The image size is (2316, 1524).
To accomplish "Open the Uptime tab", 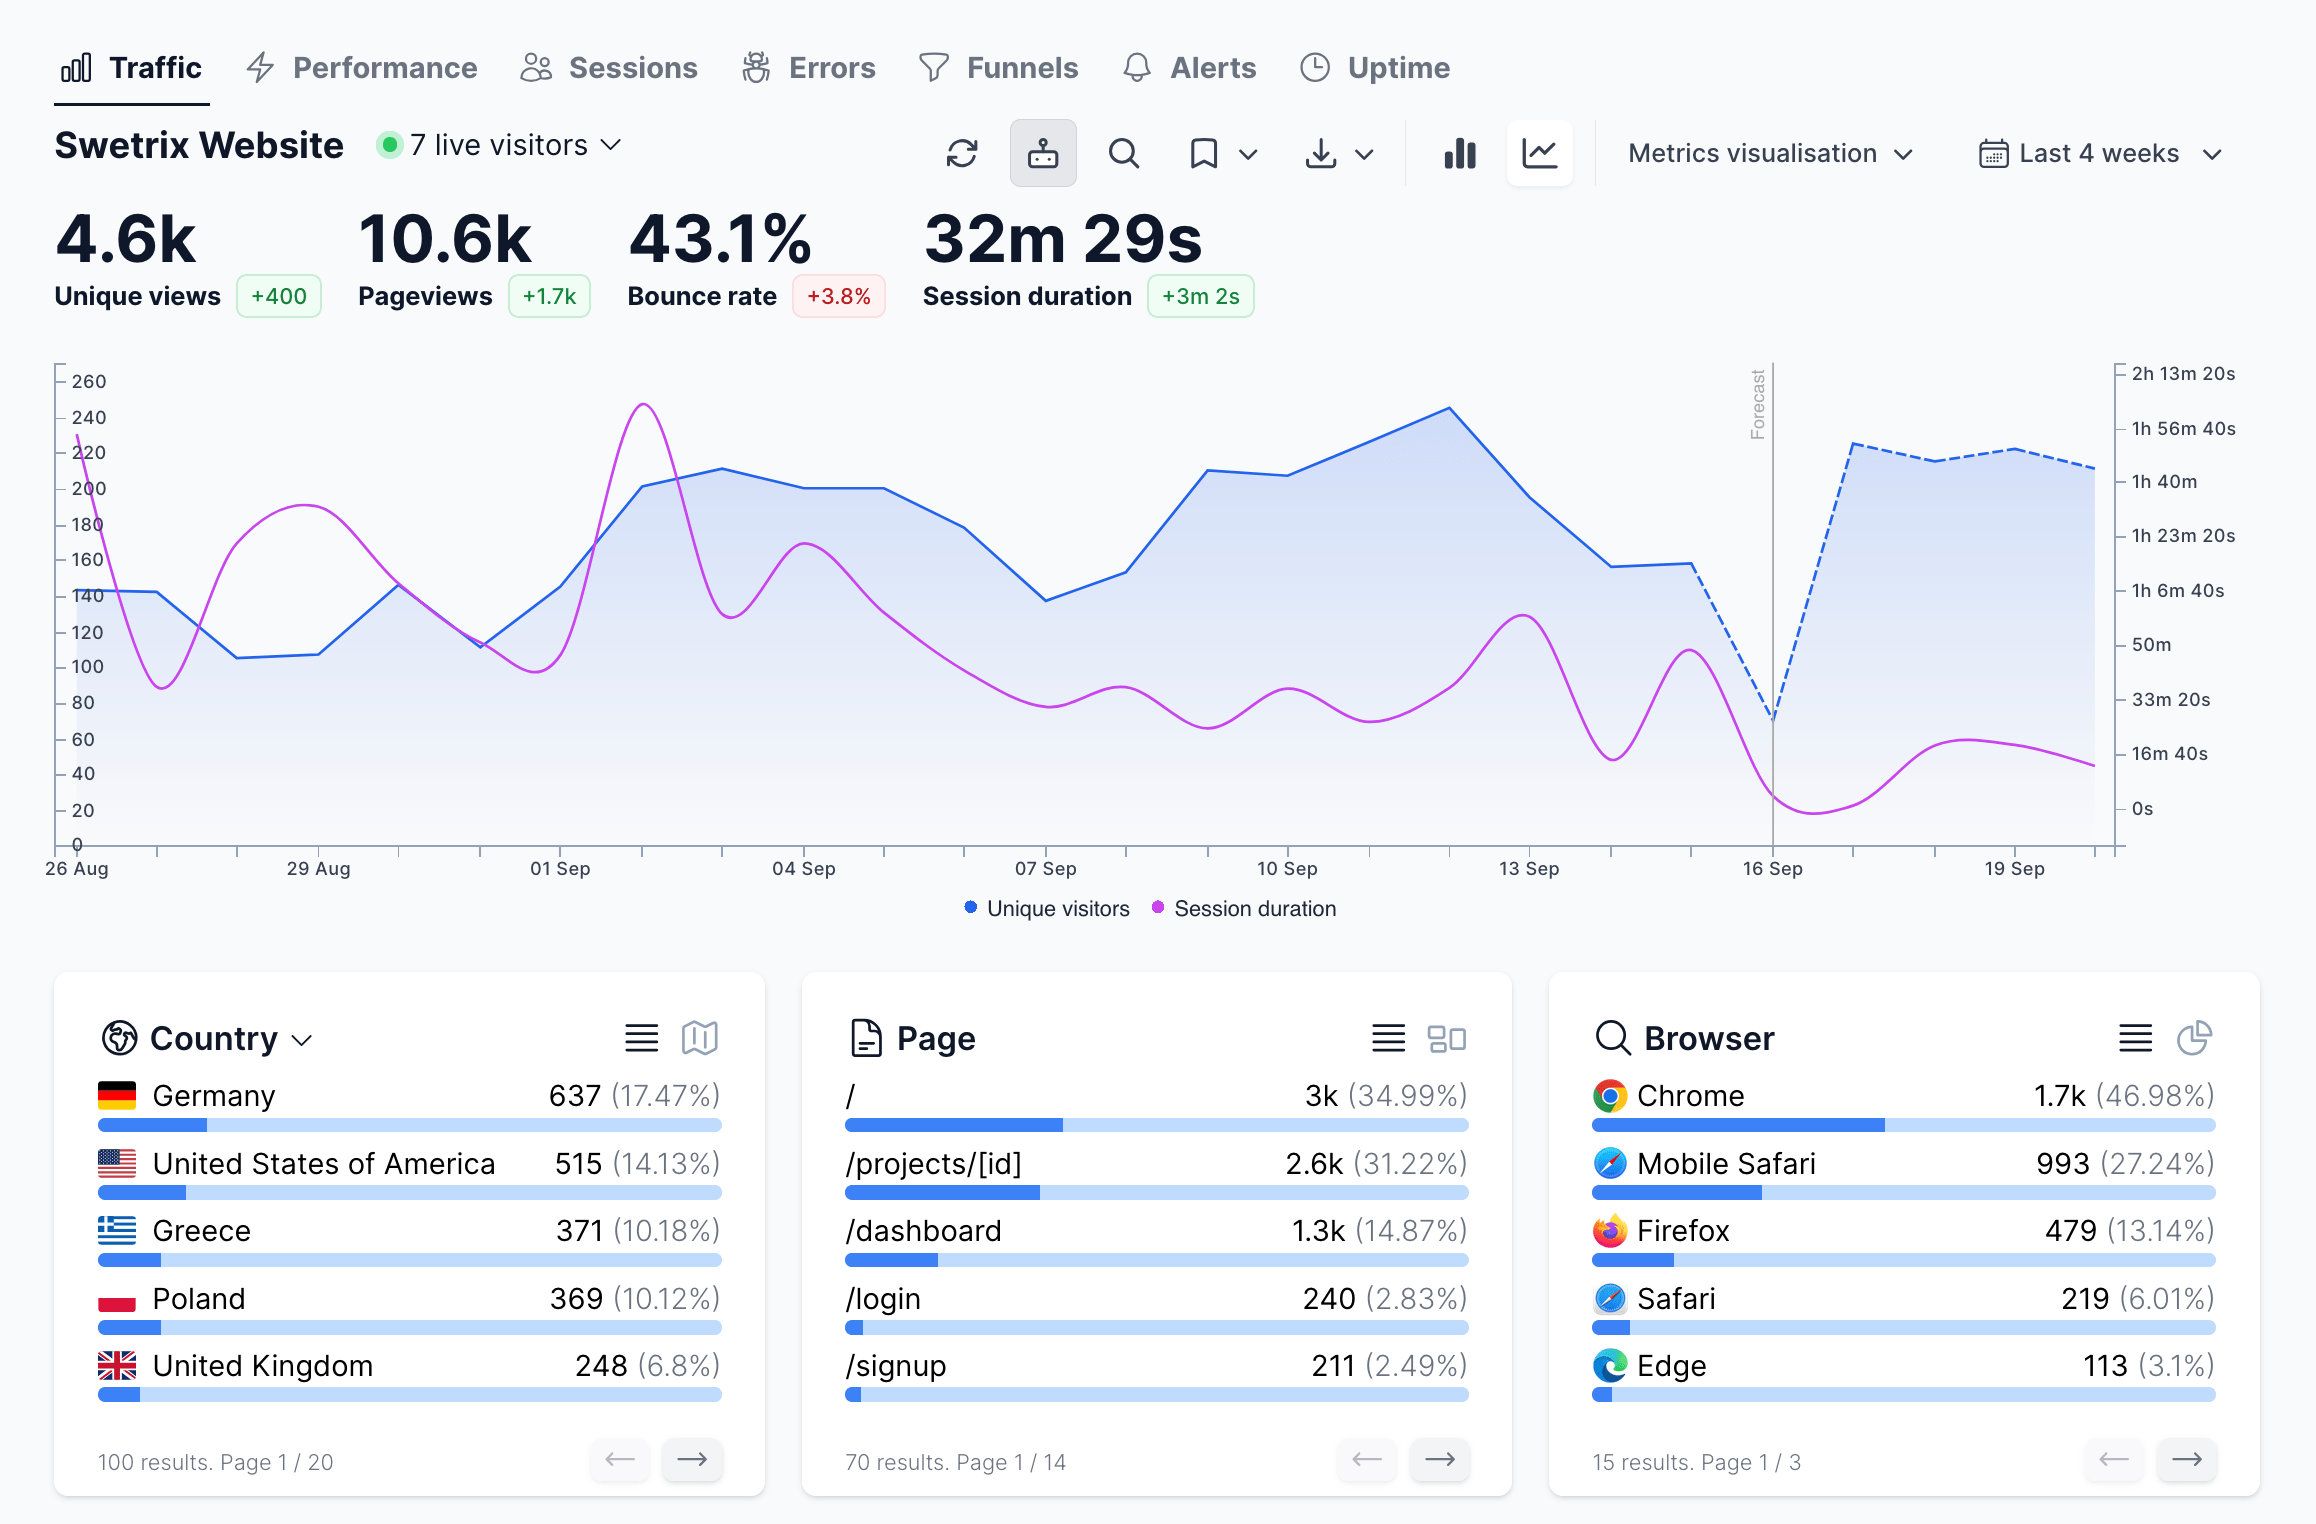I will click(1375, 68).
